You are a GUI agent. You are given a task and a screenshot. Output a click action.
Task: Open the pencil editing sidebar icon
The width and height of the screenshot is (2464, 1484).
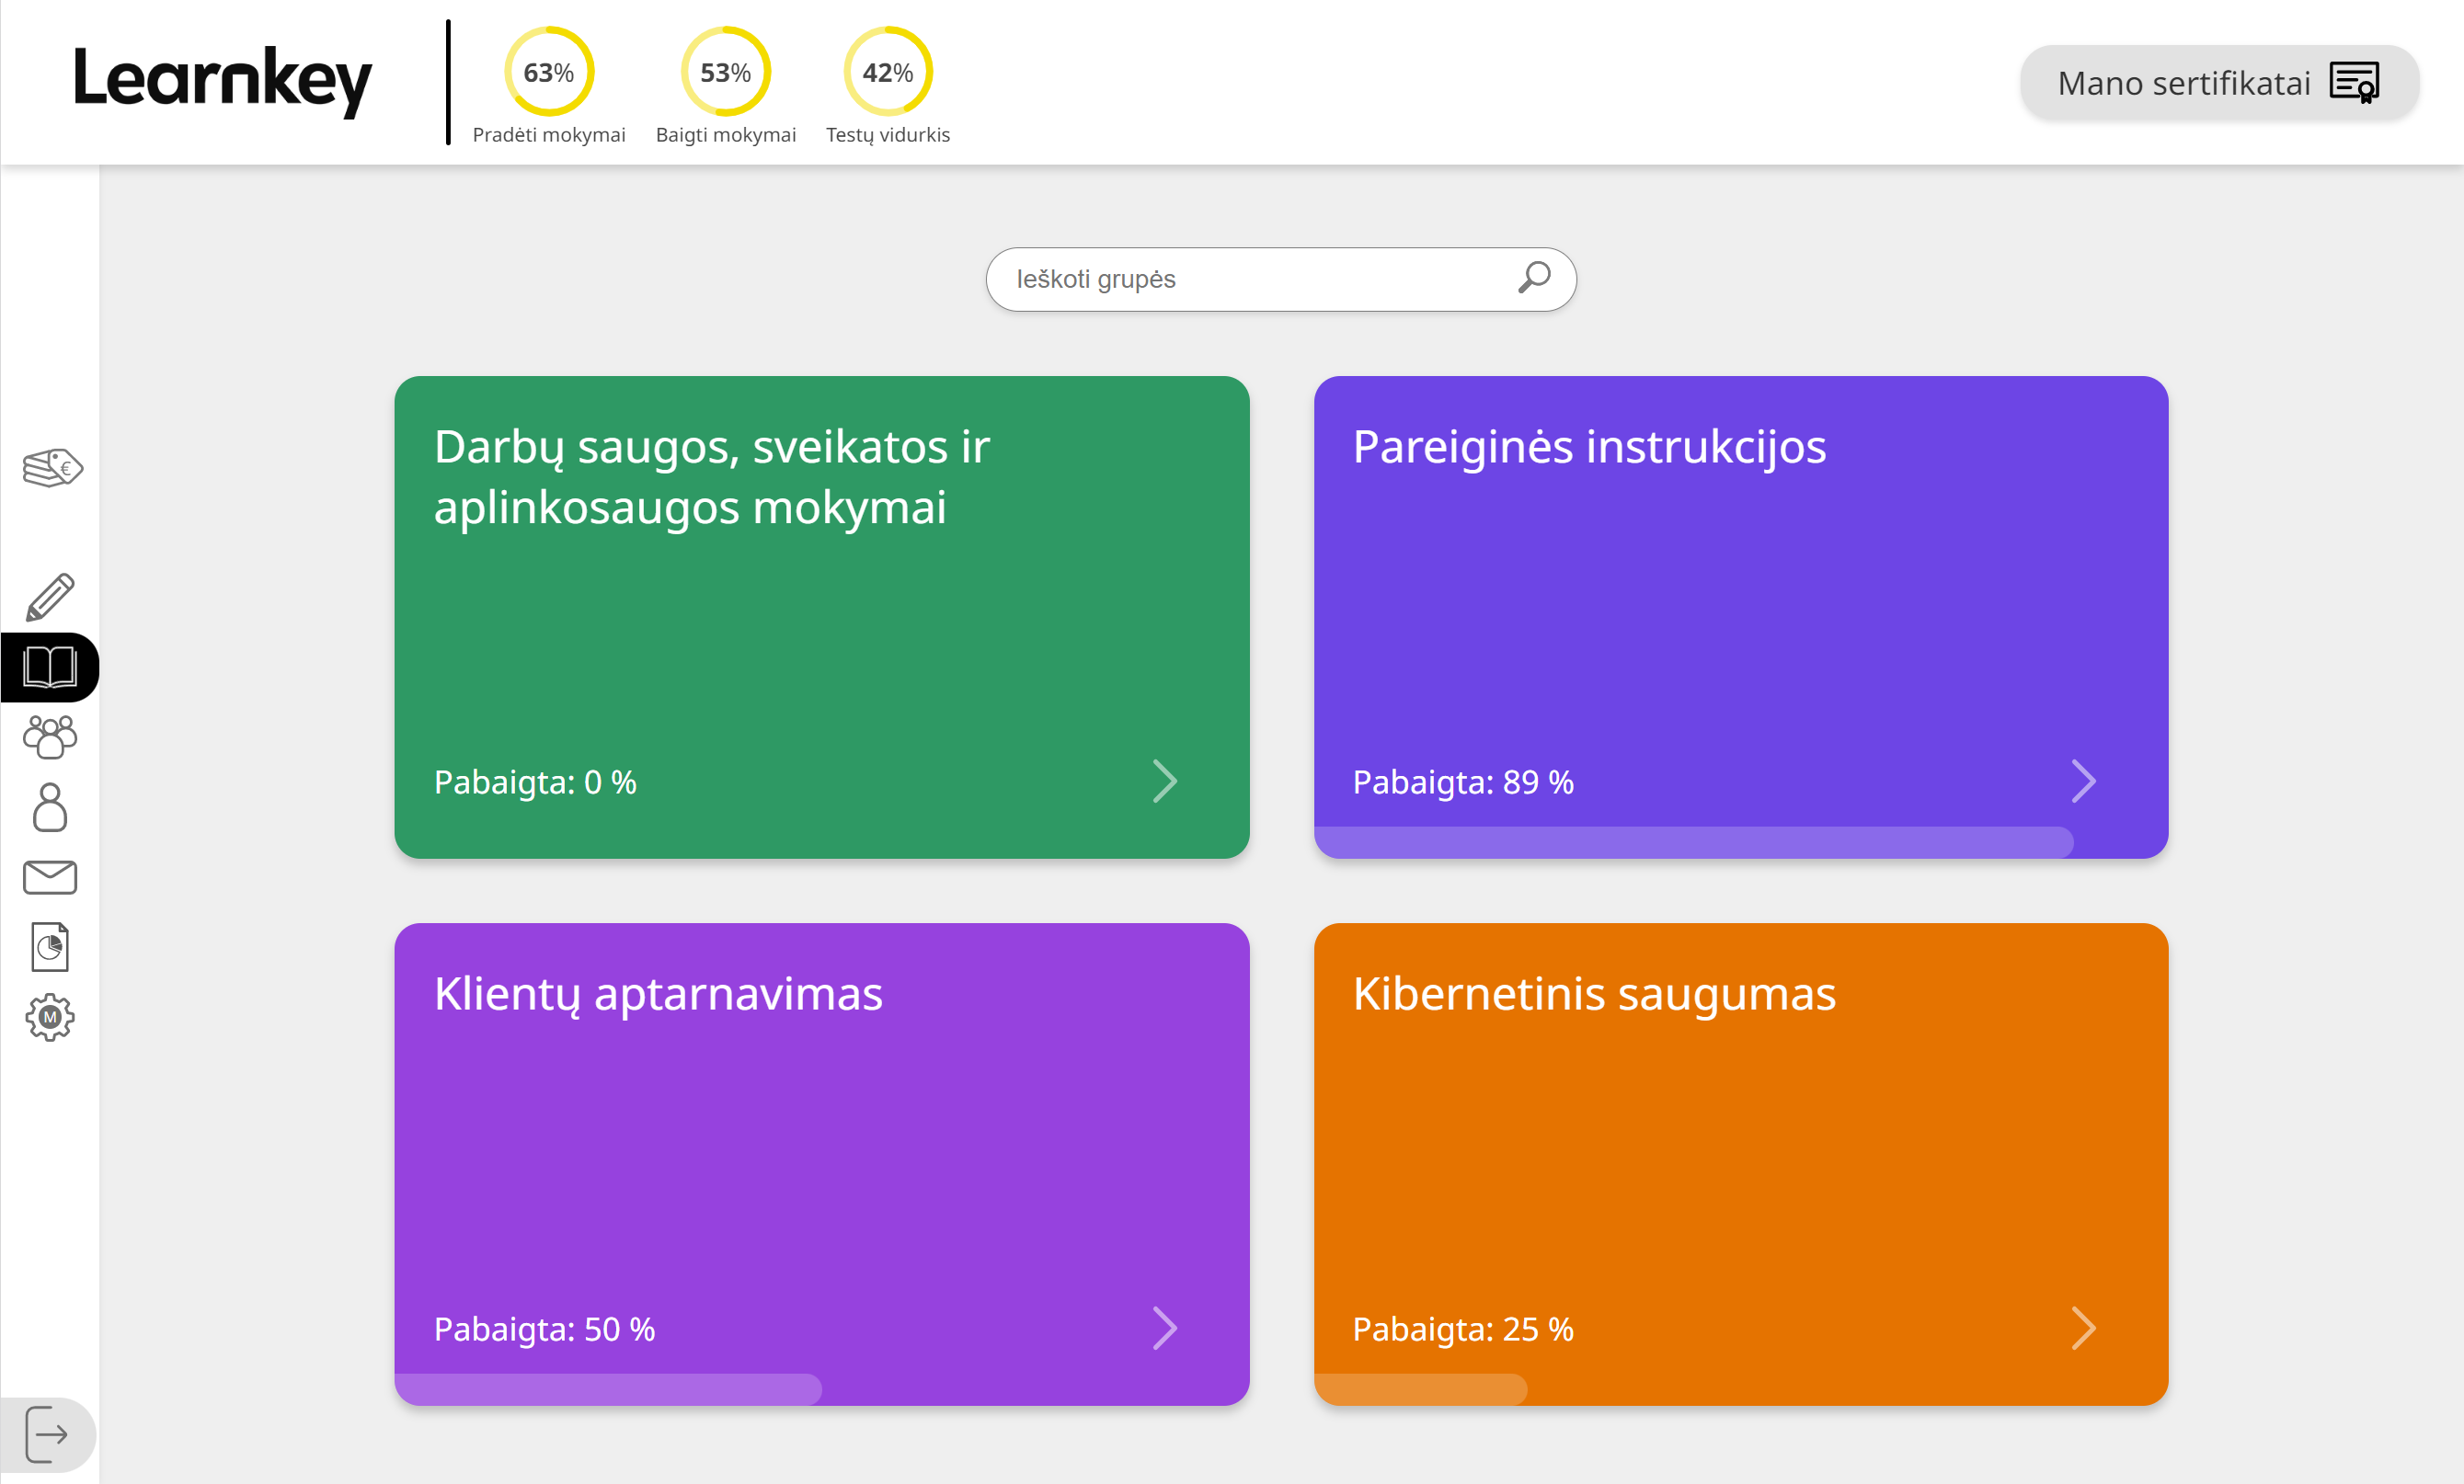click(x=50, y=597)
